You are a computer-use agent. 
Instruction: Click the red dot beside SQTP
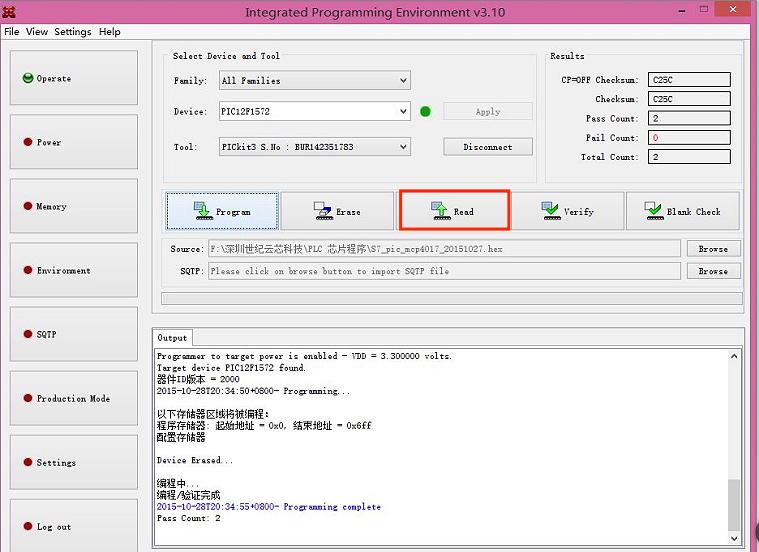[28, 334]
